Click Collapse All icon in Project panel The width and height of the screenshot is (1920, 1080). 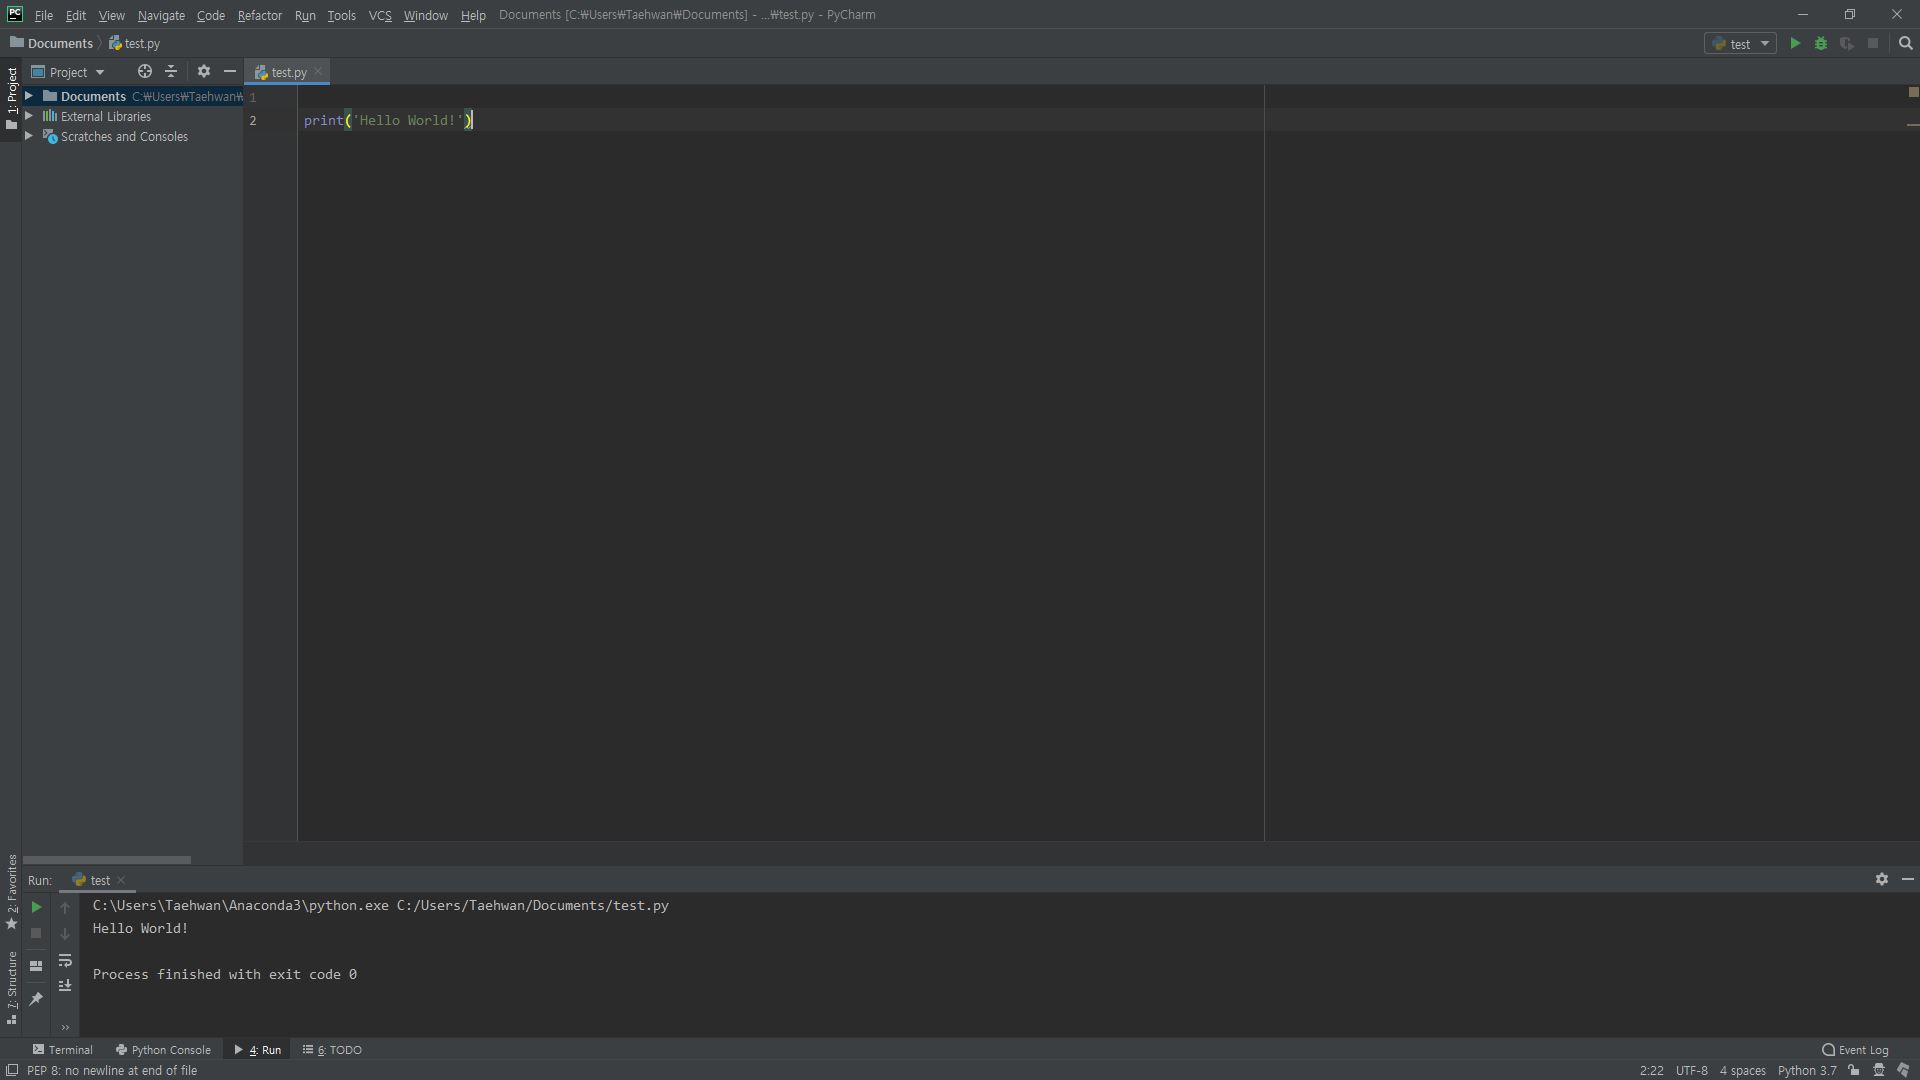(171, 72)
